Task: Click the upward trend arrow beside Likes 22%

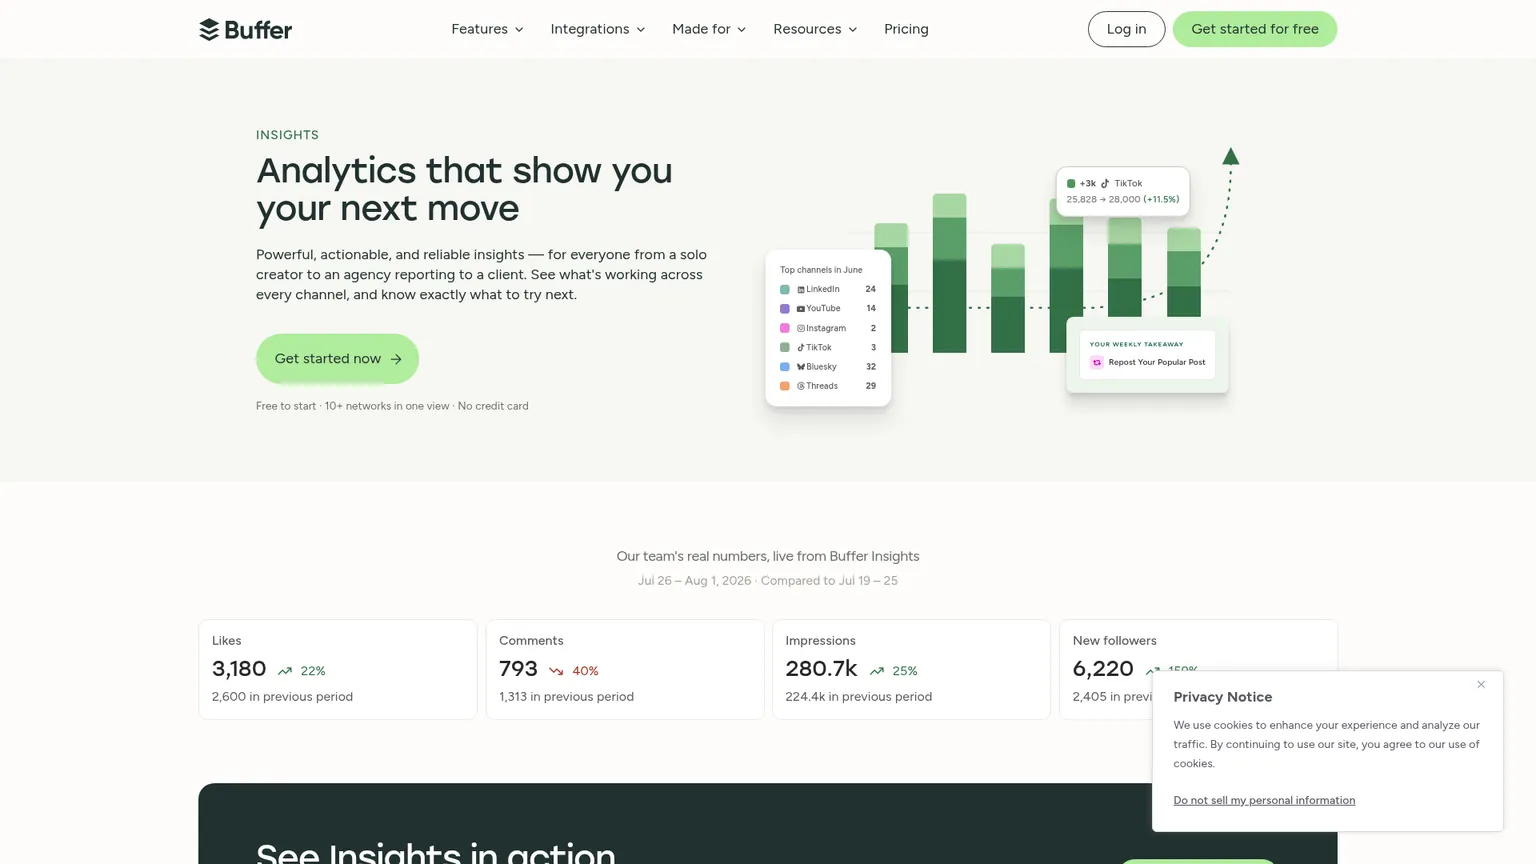Action: 285,671
